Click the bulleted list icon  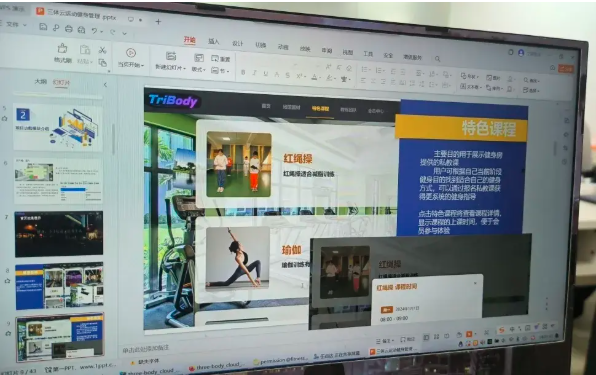(364, 70)
